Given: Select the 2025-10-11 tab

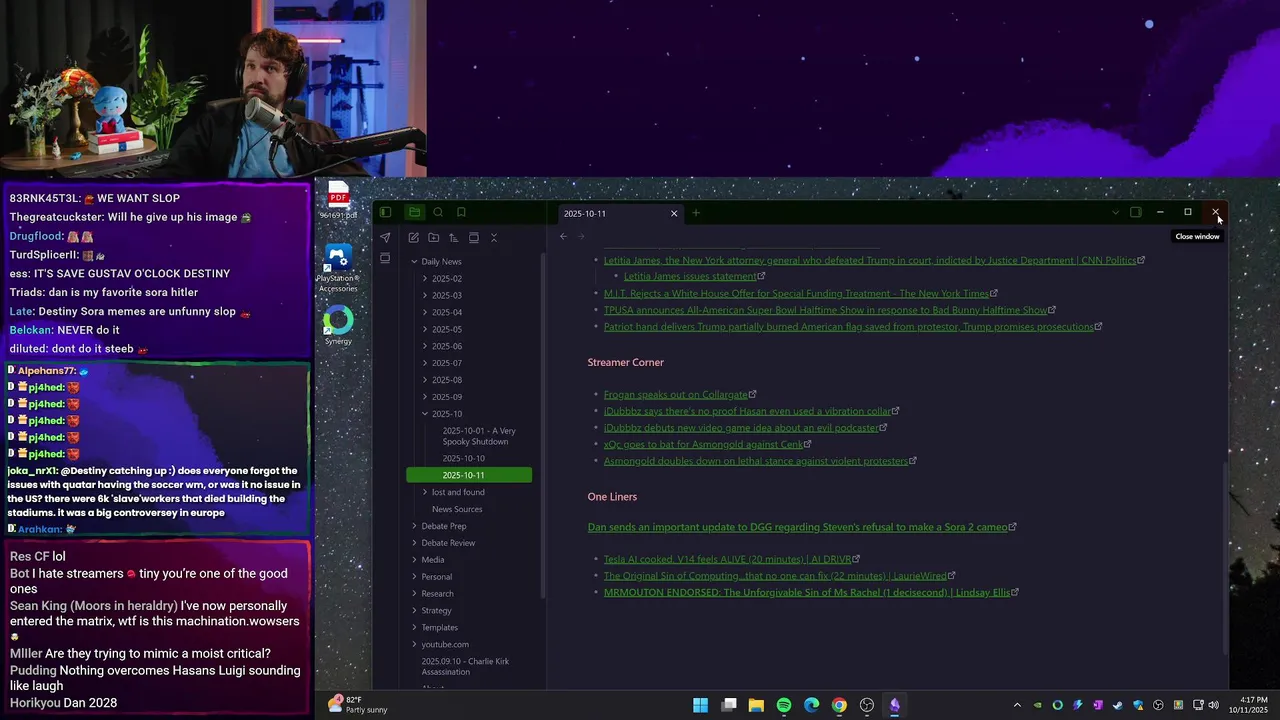Looking at the screenshot, I should 620,213.
